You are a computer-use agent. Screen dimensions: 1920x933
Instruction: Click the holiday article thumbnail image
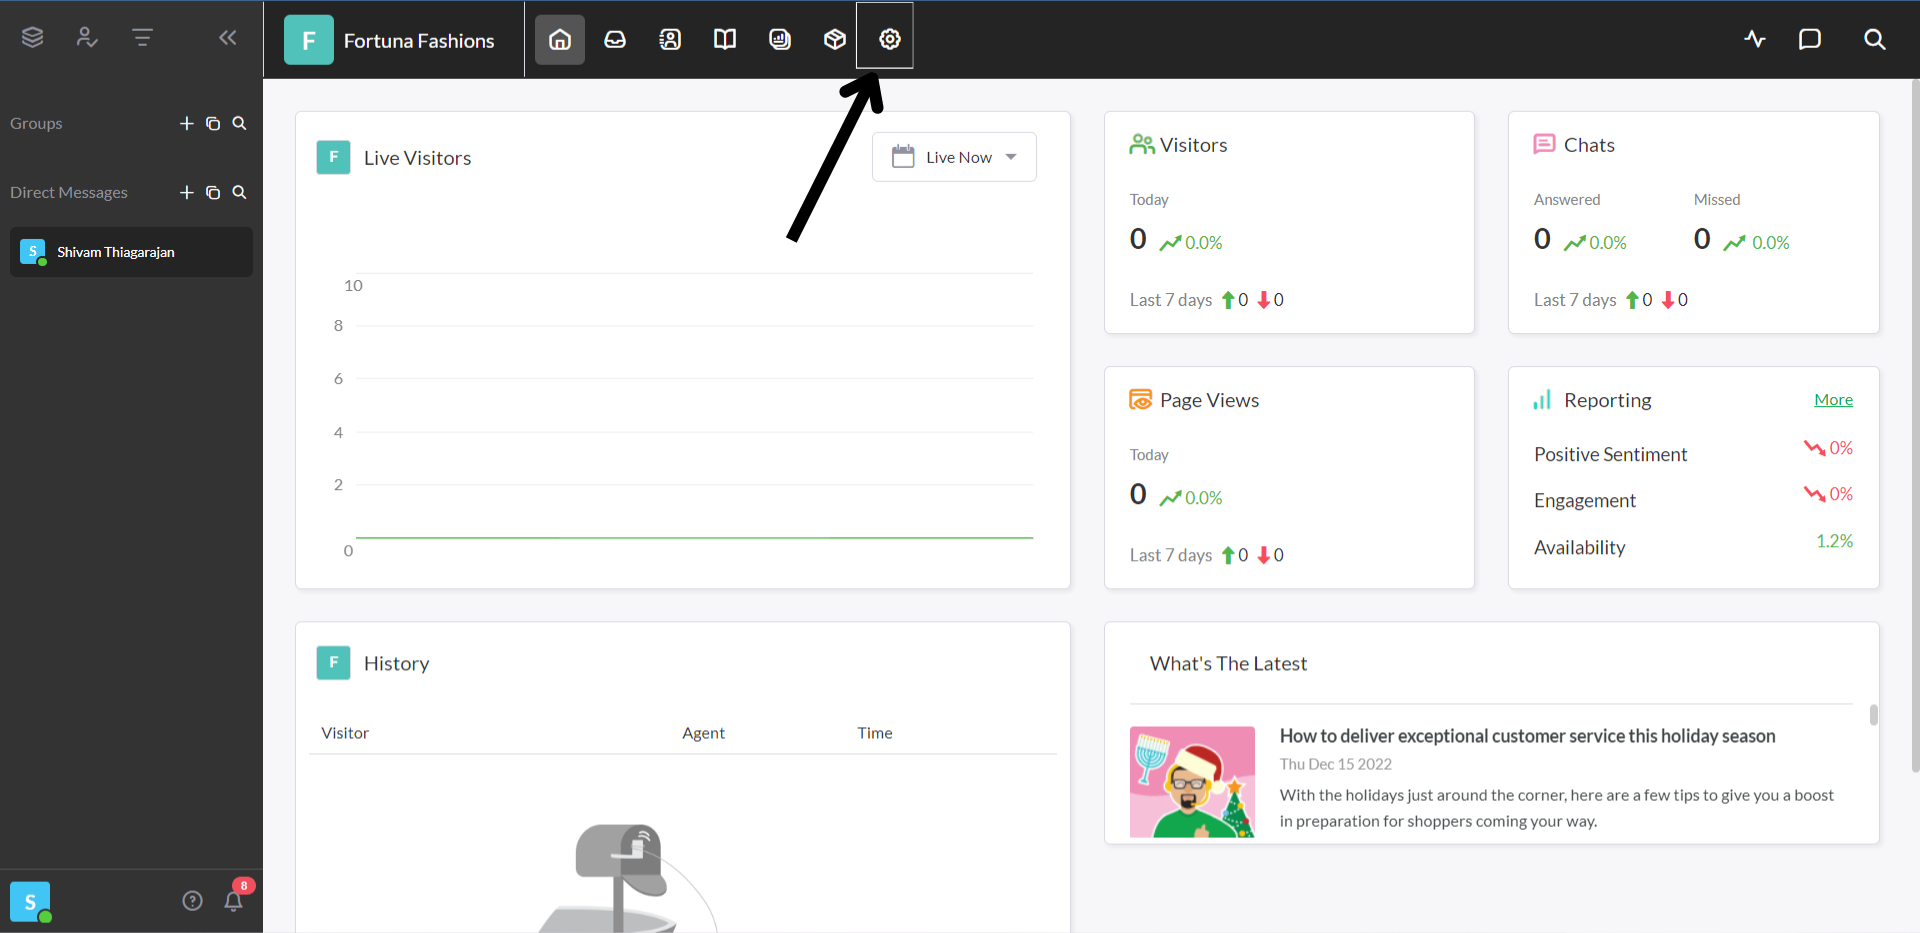(x=1192, y=782)
